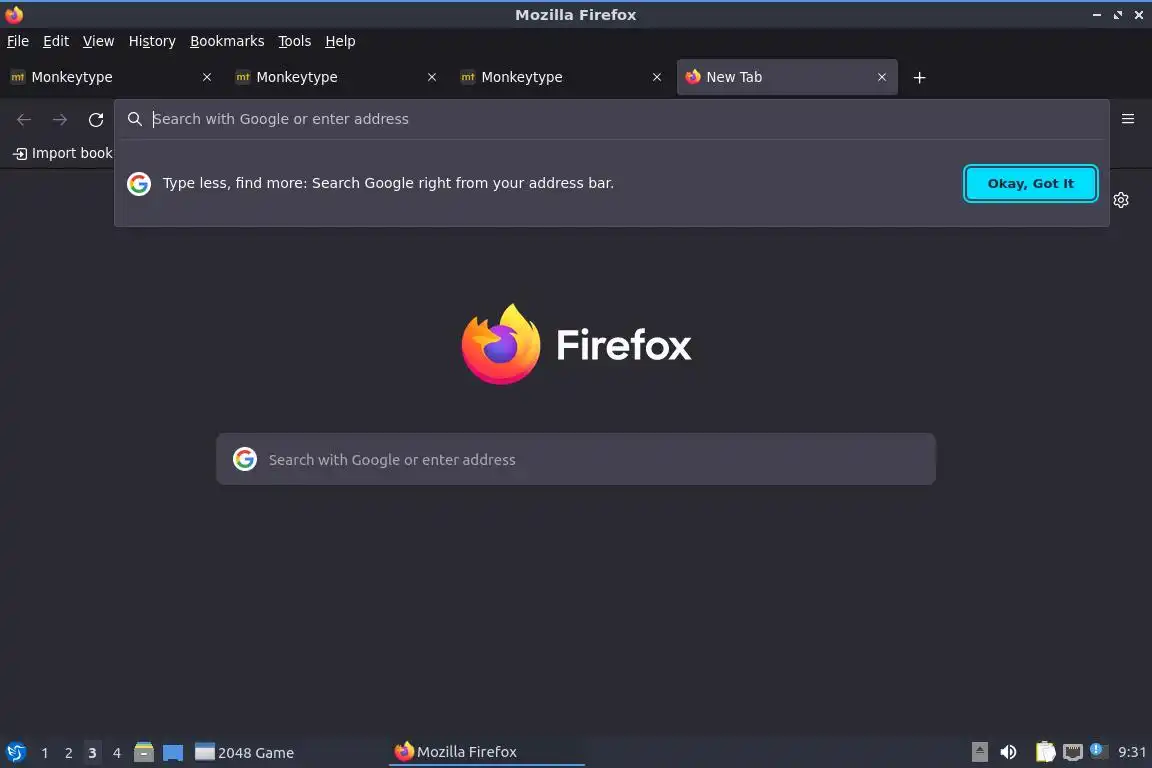This screenshot has height=768, width=1152.
Task: Click the eject removable media tray icon
Action: coord(979,752)
